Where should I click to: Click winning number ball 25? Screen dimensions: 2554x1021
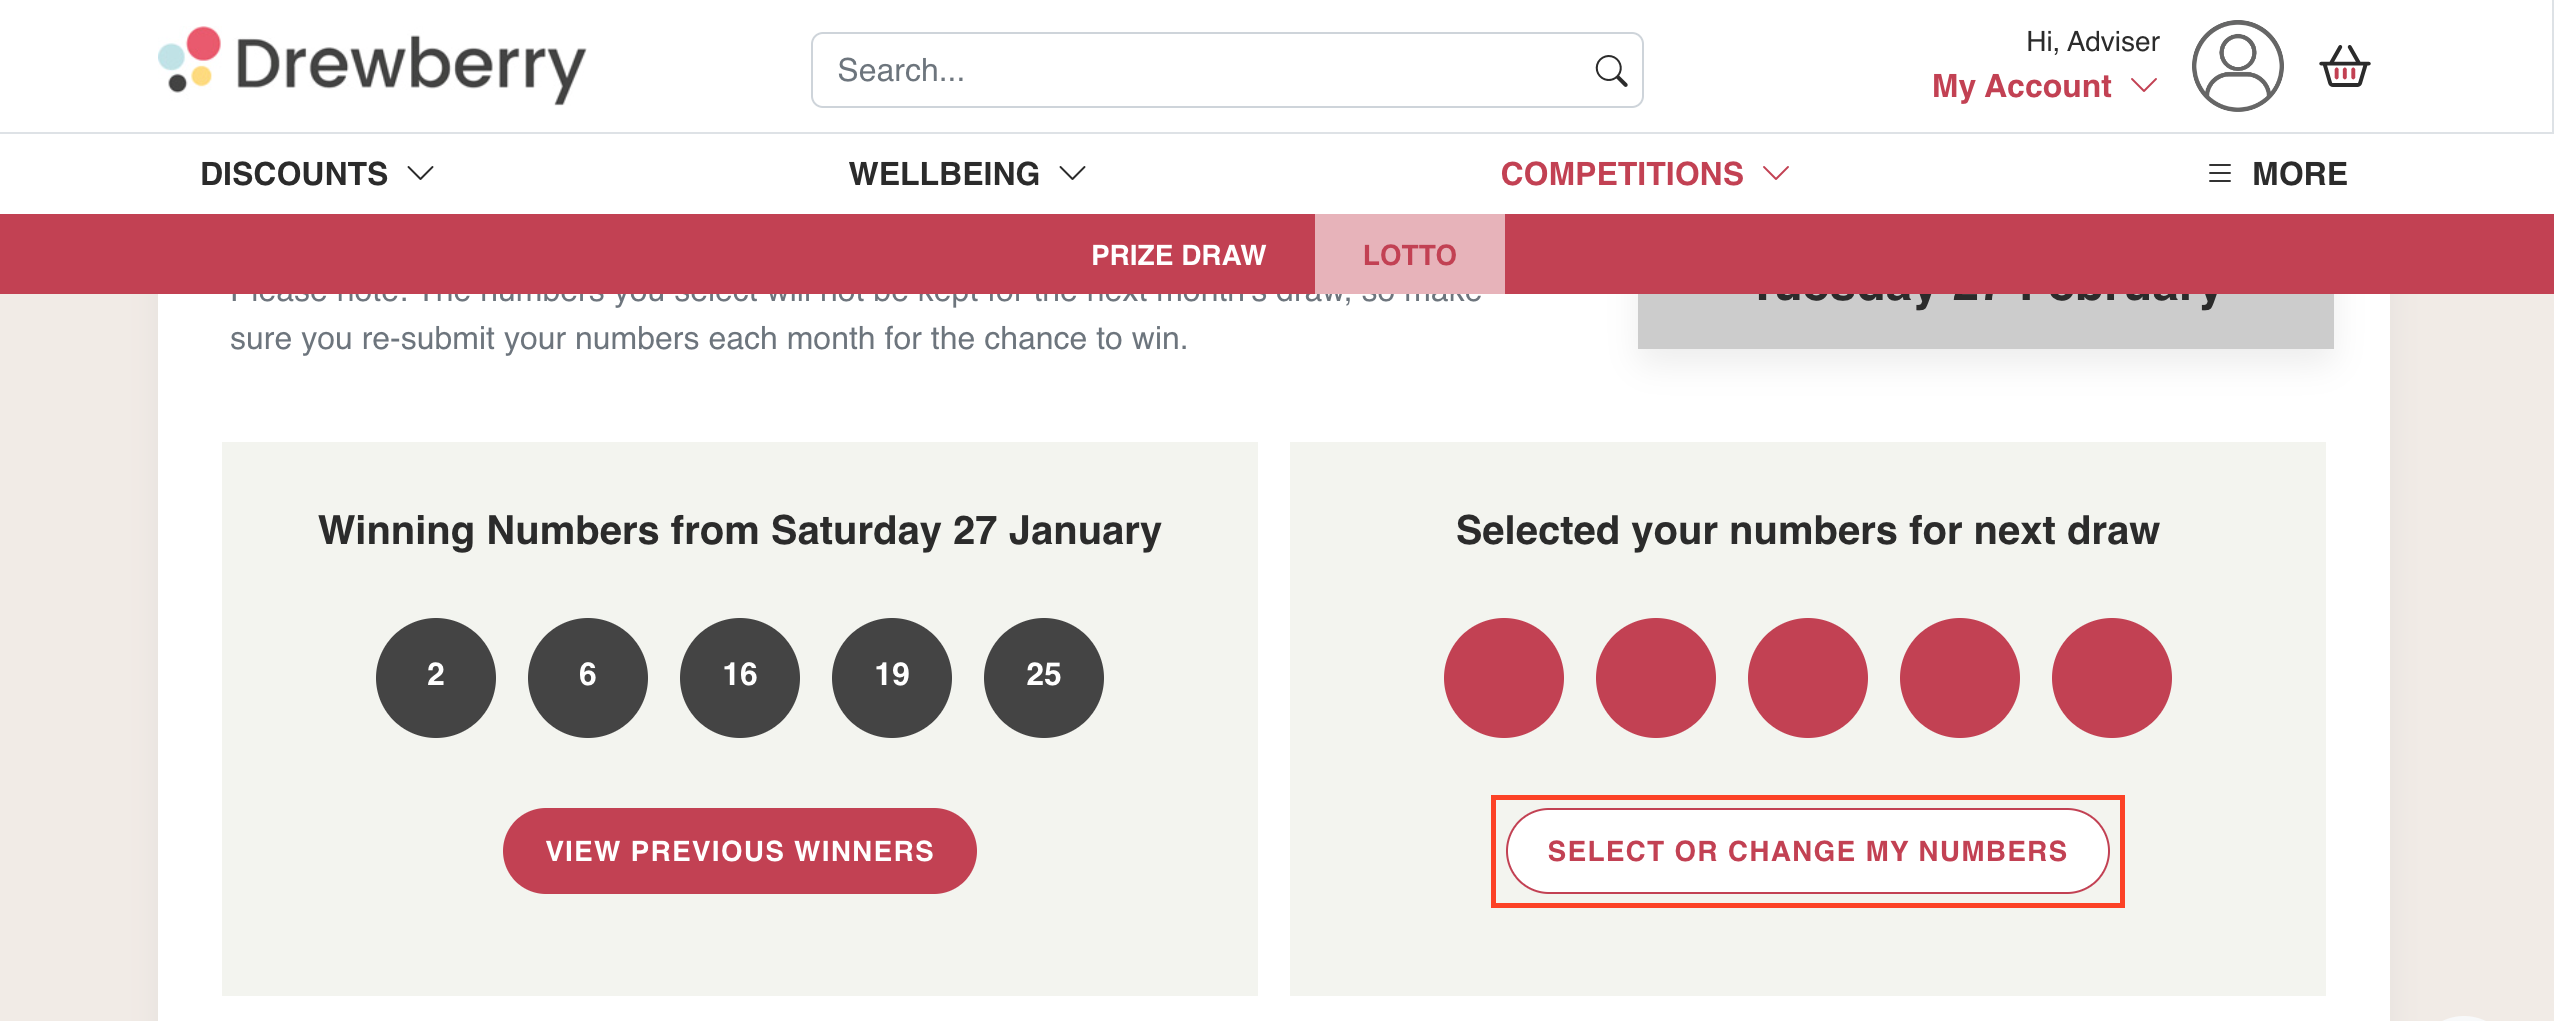point(1044,677)
